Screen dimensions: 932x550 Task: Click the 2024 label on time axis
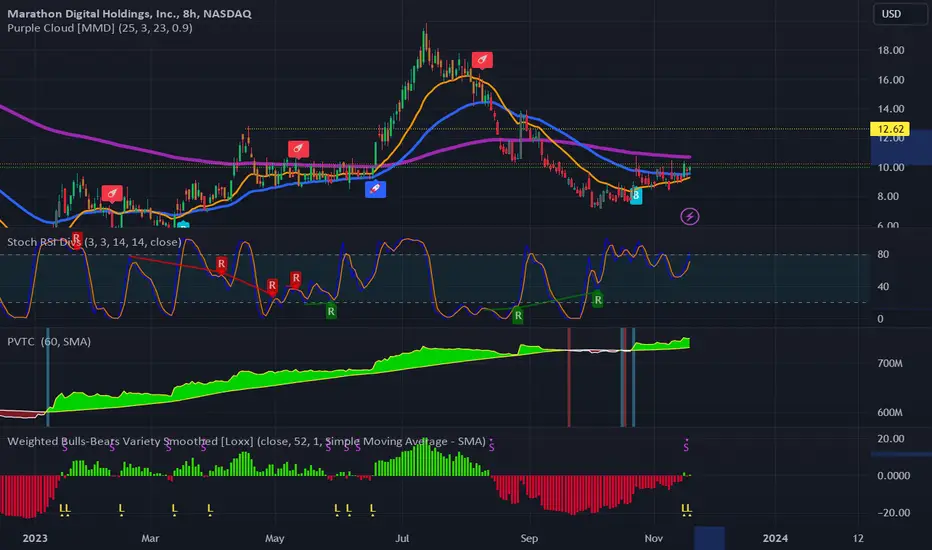pos(775,538)
